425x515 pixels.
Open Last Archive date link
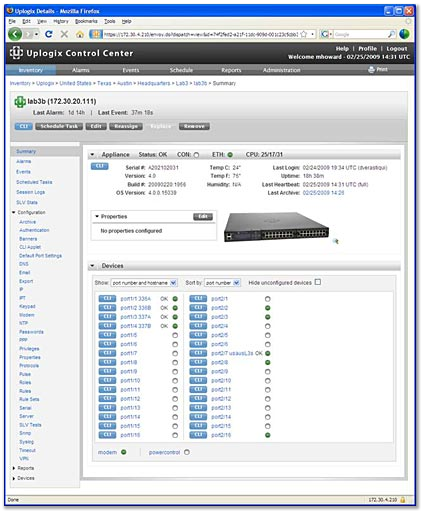[x=323, y=193]
